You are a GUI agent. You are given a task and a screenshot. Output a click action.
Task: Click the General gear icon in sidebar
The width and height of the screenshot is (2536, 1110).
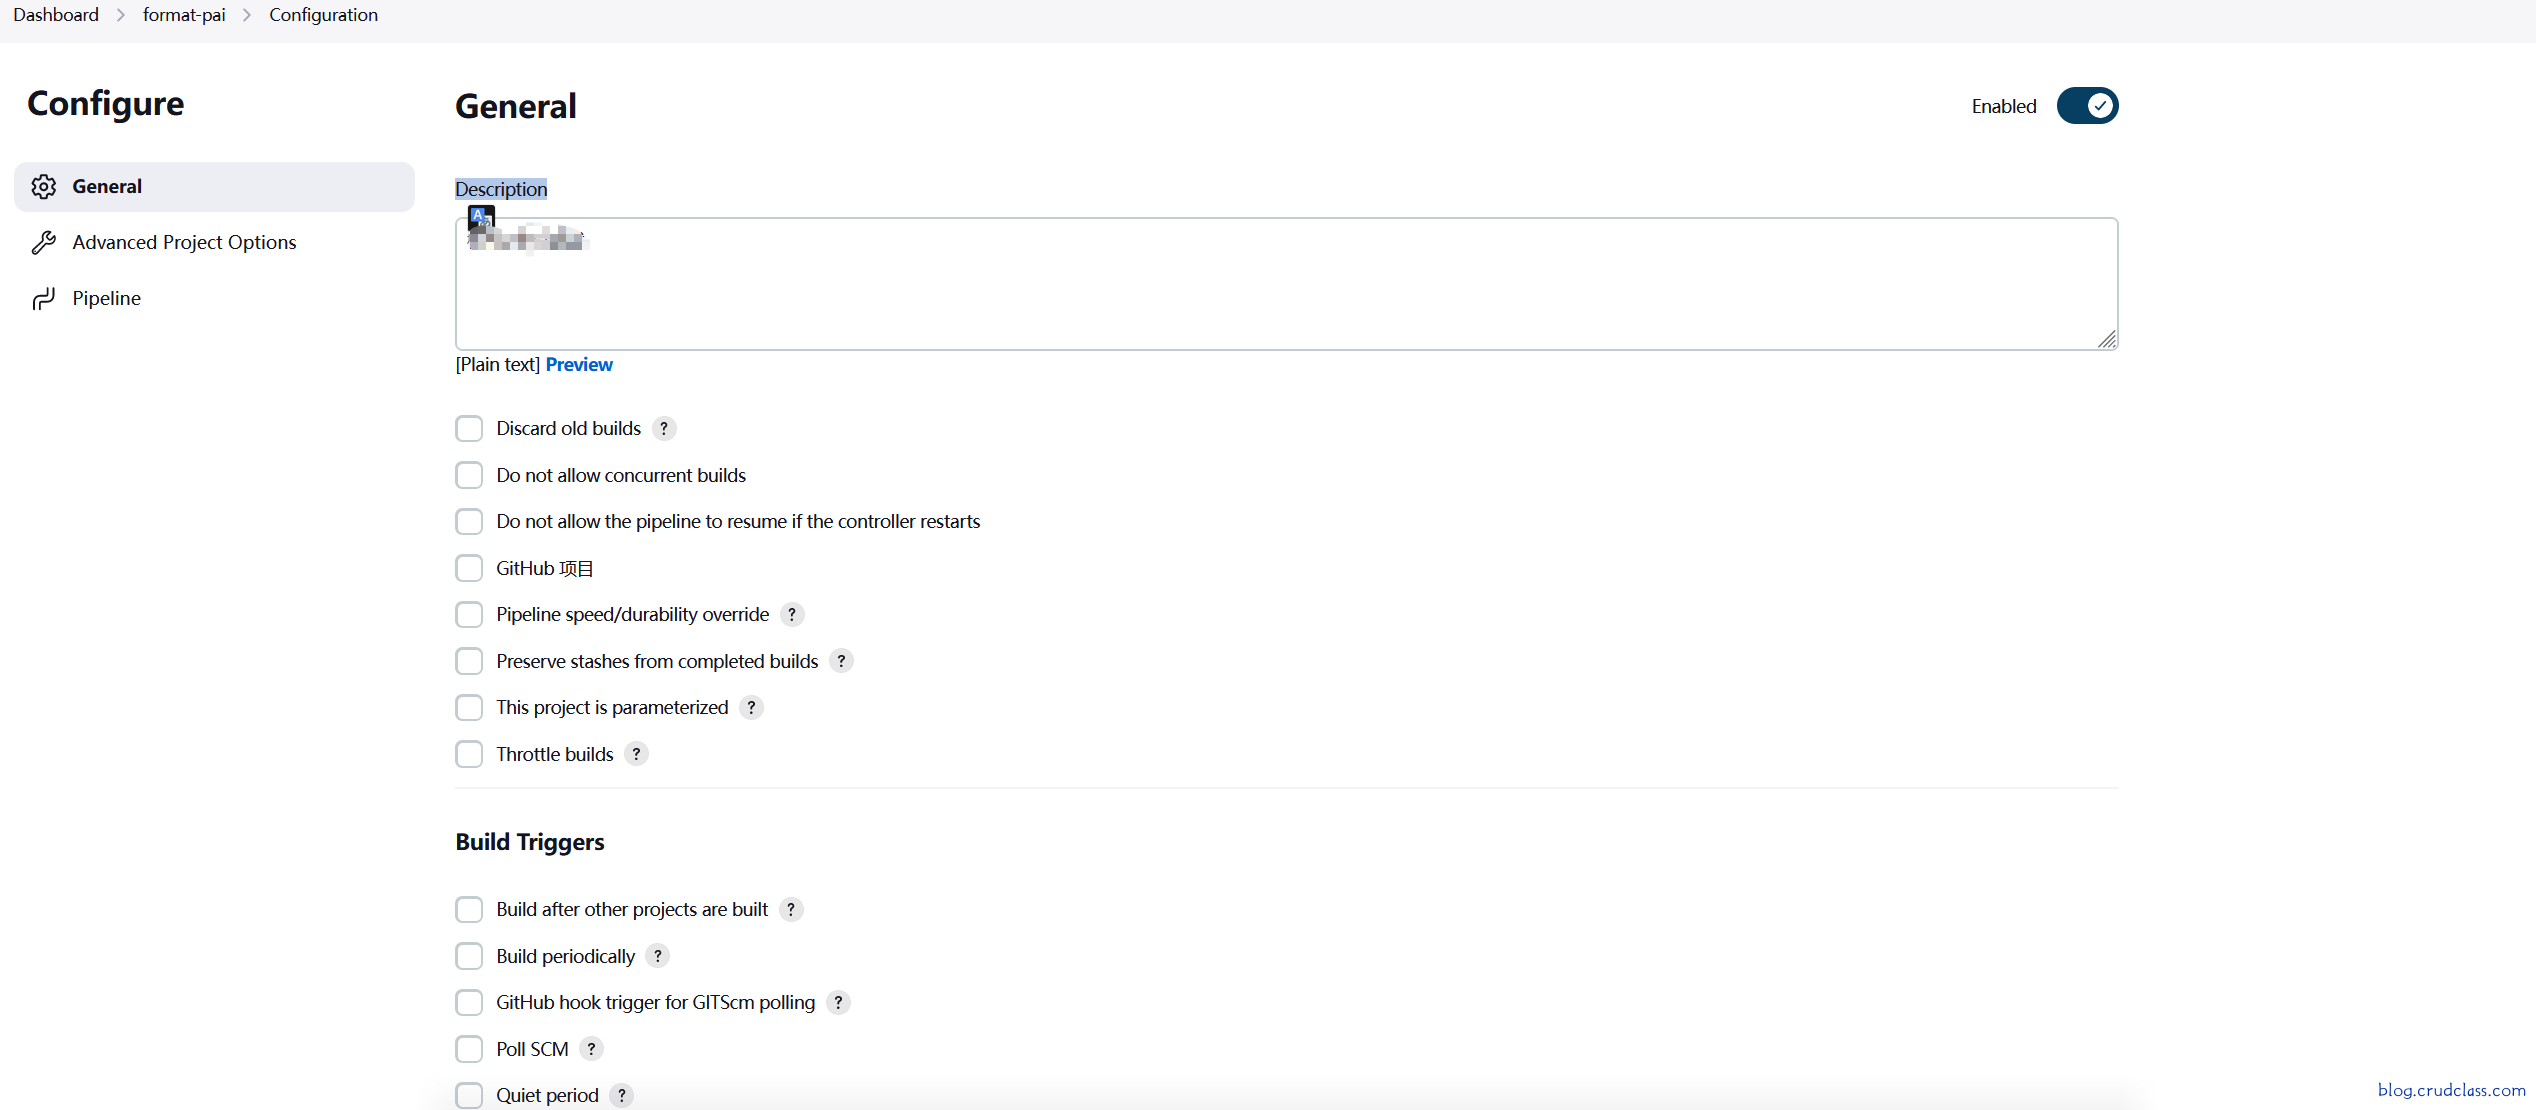coord(43,187)
